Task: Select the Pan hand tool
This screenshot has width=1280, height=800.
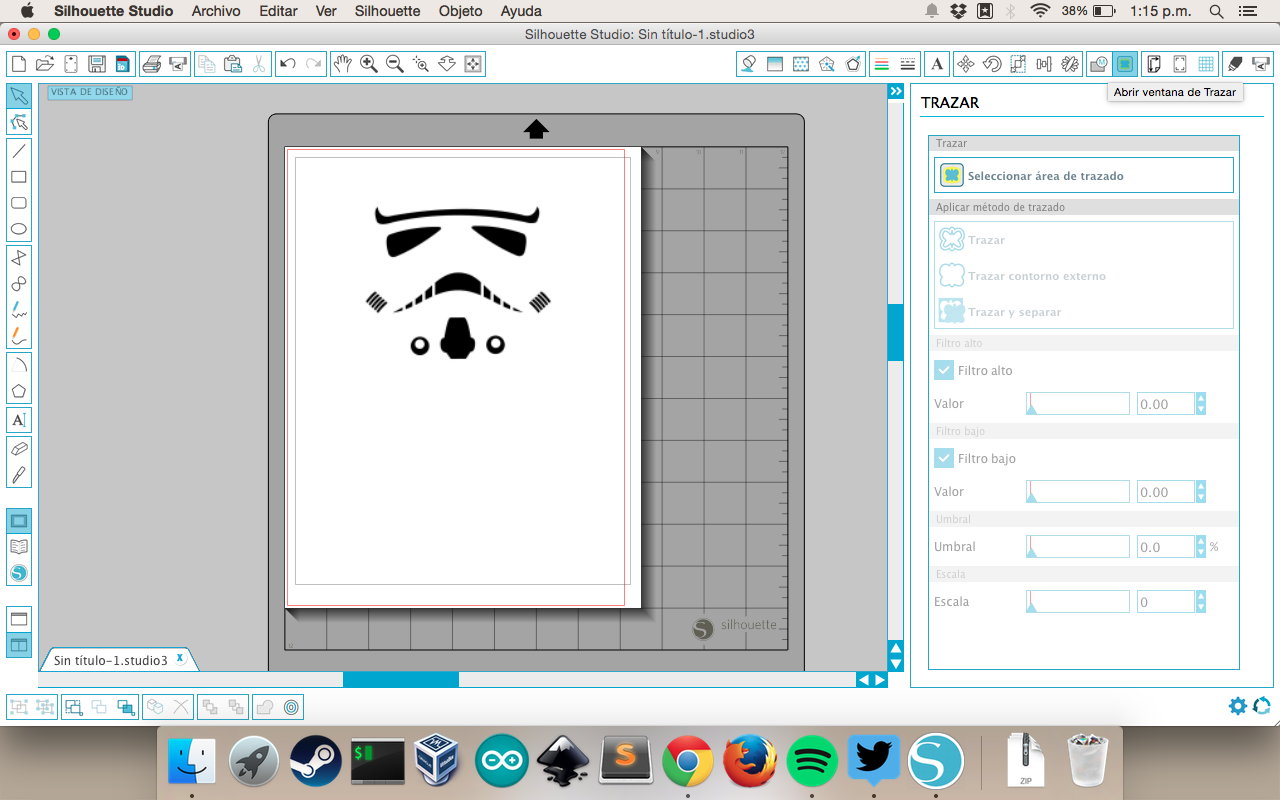Action: (x=342, y=64)
